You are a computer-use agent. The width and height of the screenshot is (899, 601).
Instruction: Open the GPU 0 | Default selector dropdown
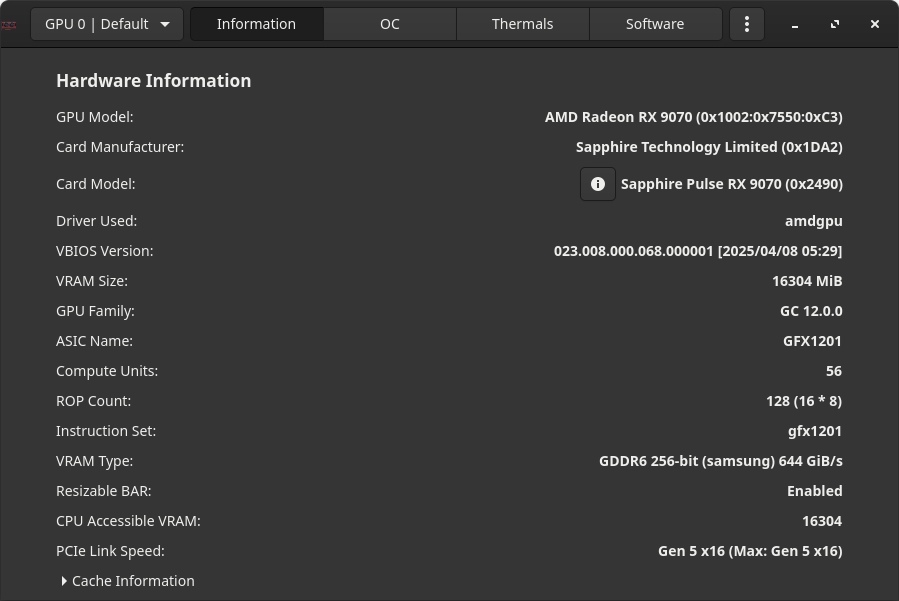coord(107,24)
